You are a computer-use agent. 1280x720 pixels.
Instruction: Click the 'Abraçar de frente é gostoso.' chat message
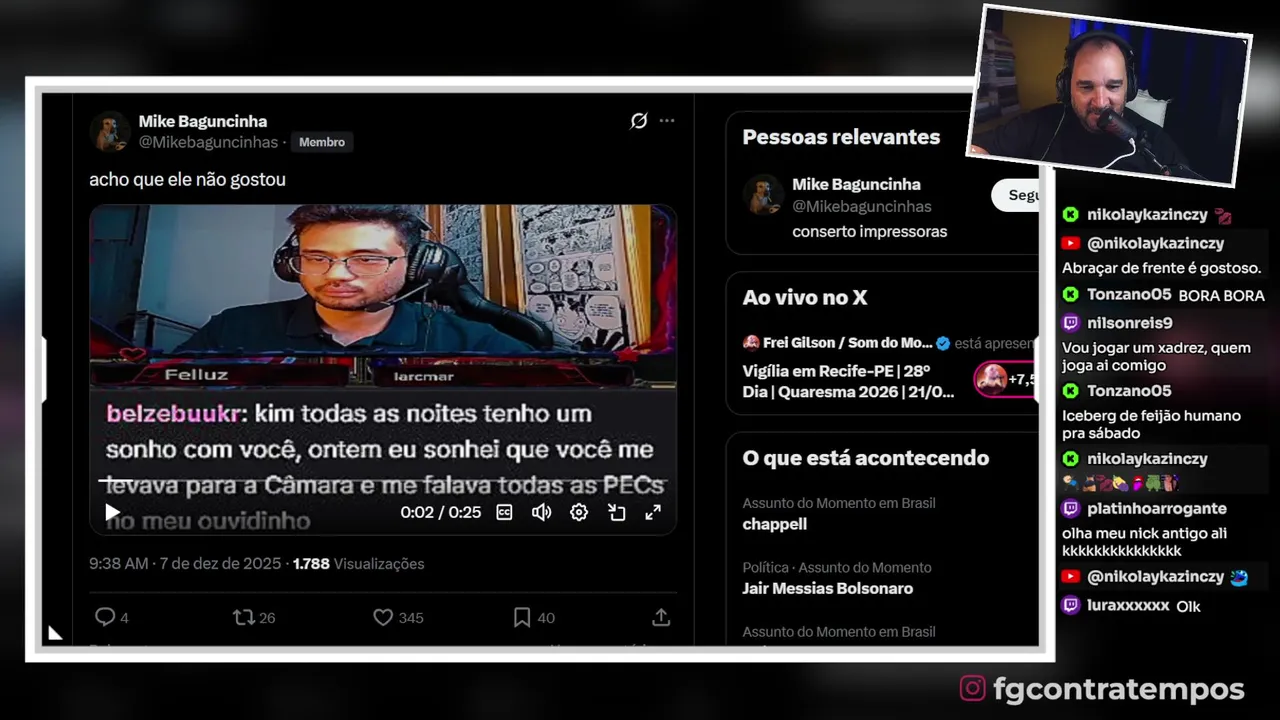tap(1162, 268)
